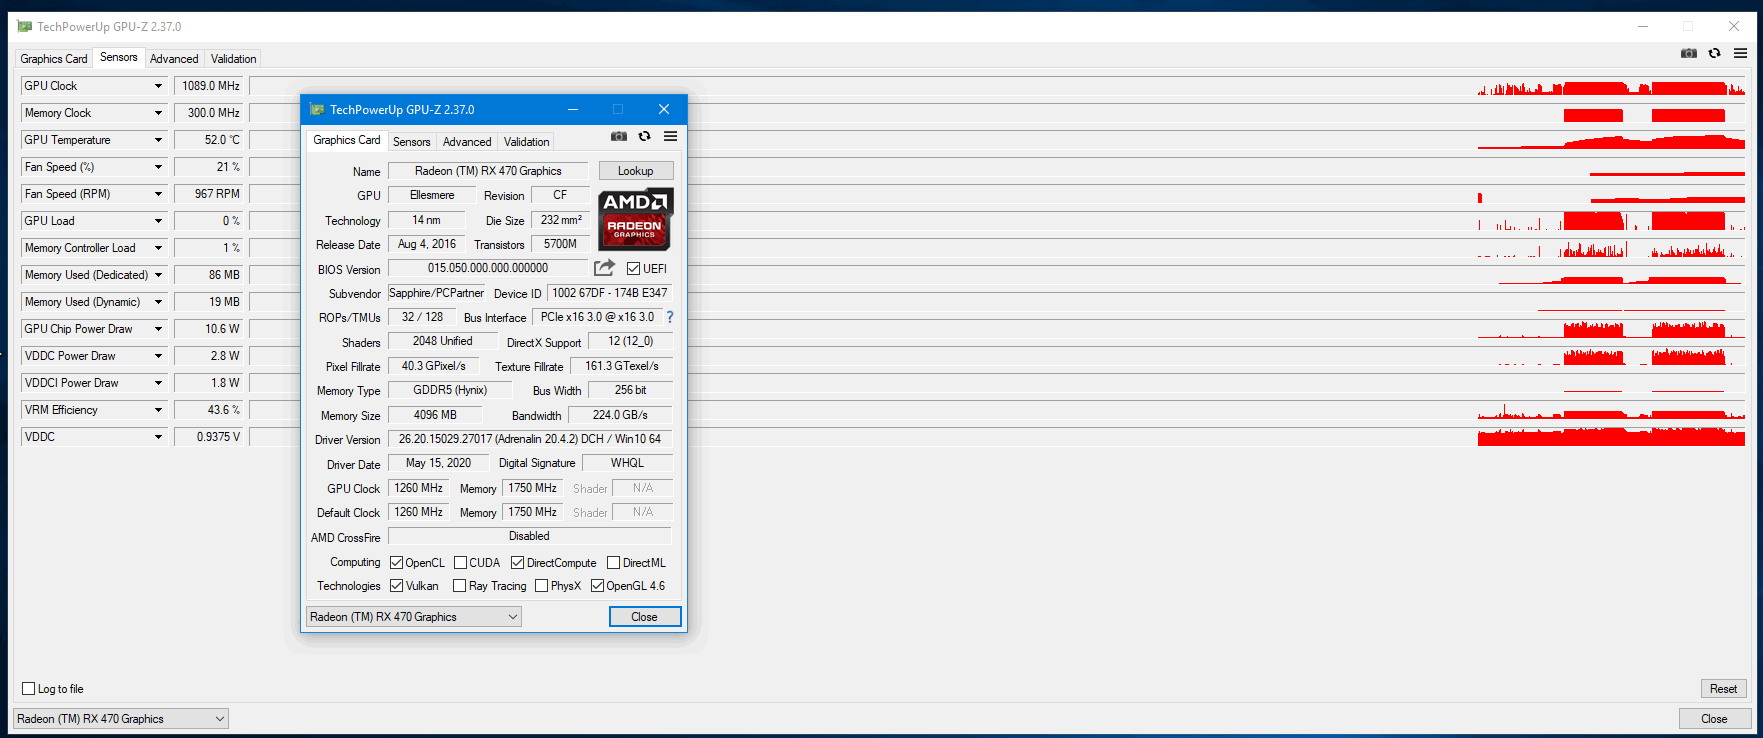
Task: Click the Reset button in Sensors window
Action: coord(1723,689)
